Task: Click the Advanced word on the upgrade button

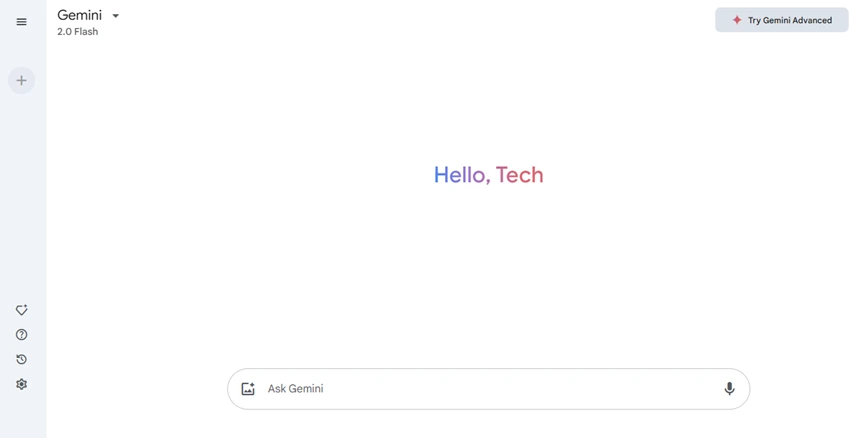Action: click(812, 20)
